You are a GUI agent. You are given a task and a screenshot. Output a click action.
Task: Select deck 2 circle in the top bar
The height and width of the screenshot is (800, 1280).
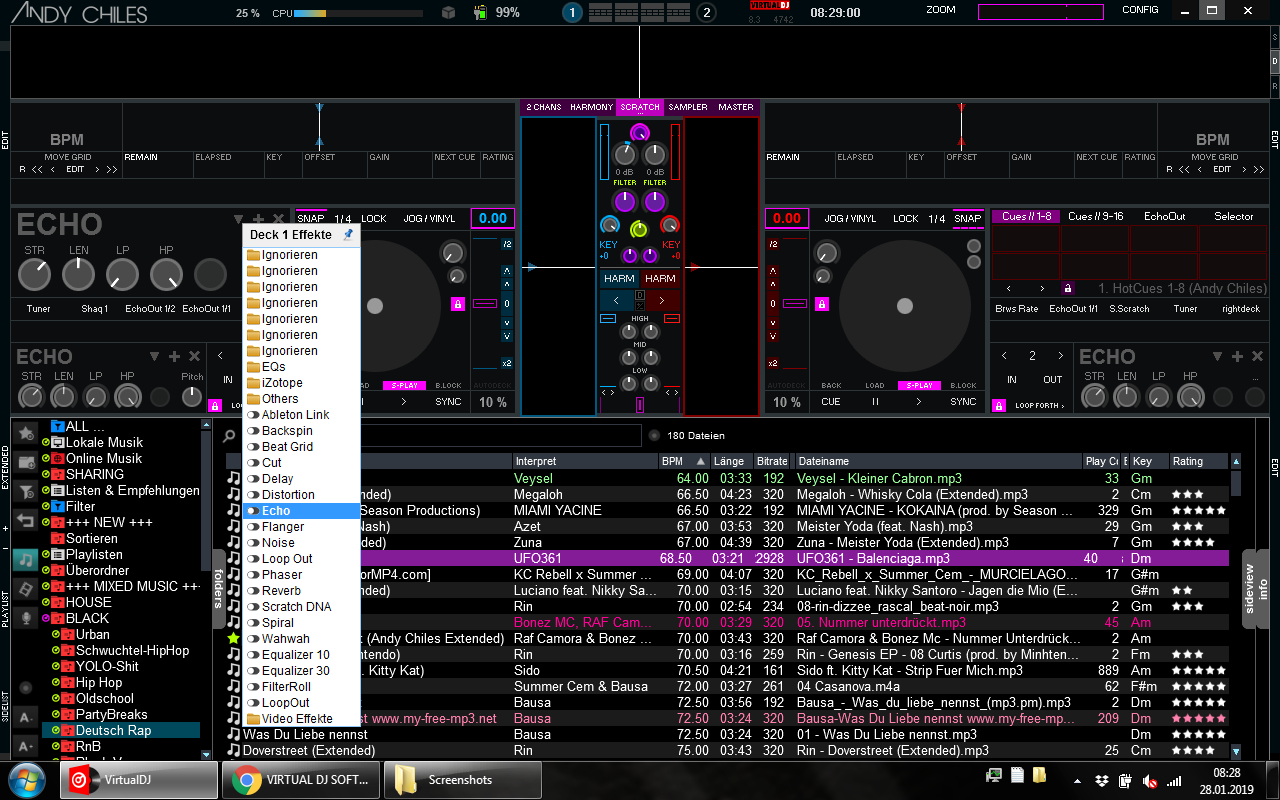pyautogui.click(x=706, y=13)
